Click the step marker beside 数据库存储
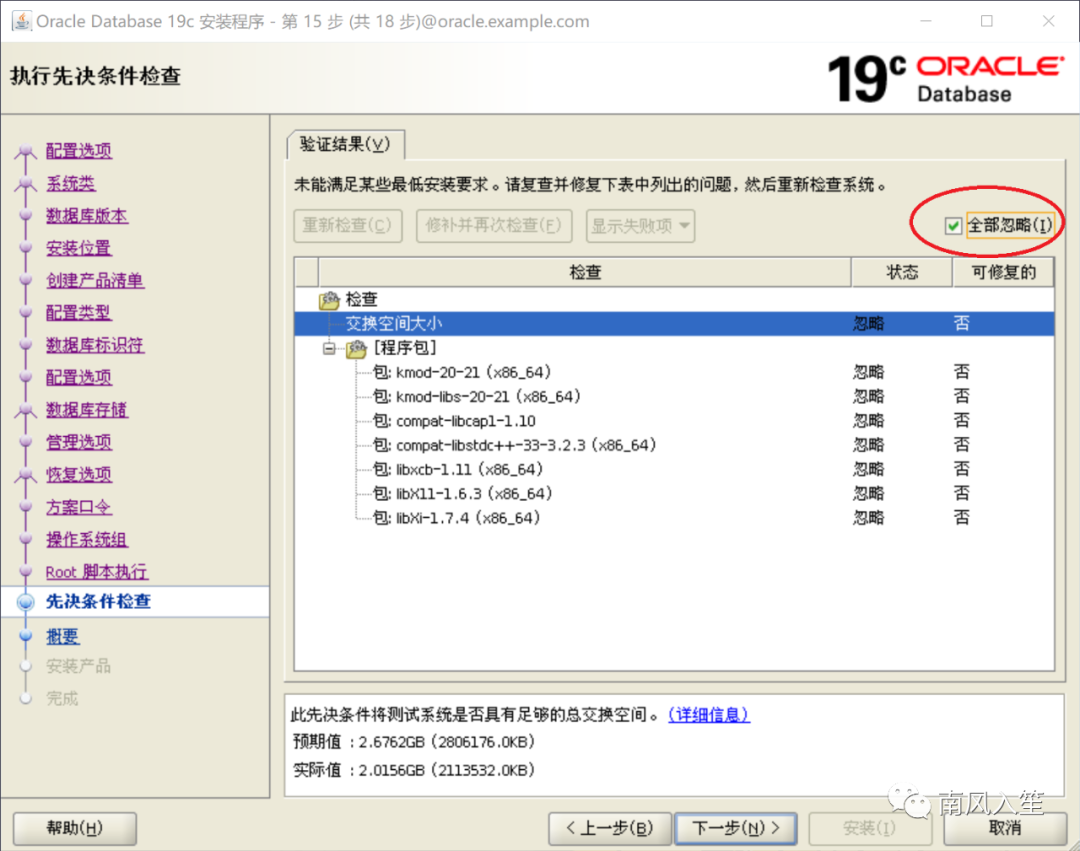The height and width of the screenshot is (851, 1080). point(25,410)
